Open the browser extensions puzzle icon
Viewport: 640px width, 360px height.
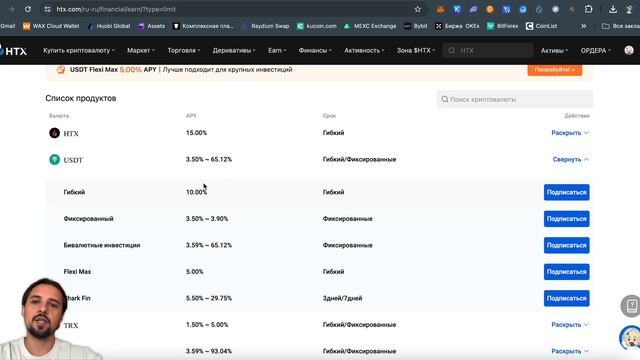click(x=588, y=9)
